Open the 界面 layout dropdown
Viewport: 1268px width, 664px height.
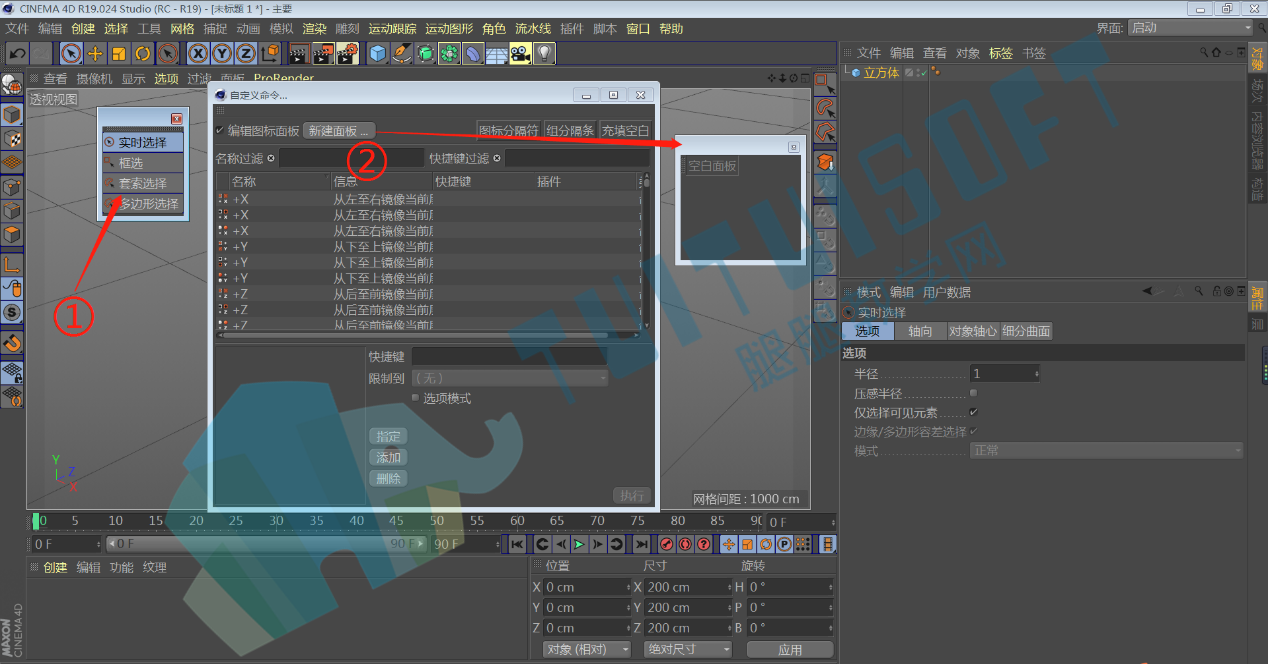tap(1189, 28)
